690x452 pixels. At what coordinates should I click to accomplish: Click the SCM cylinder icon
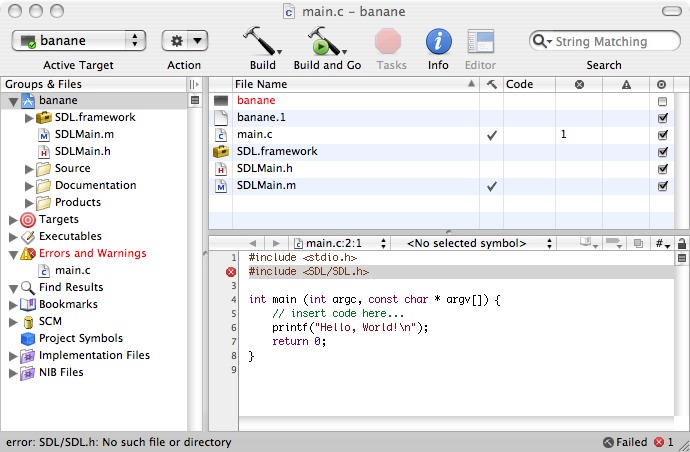tap(28, 322)
